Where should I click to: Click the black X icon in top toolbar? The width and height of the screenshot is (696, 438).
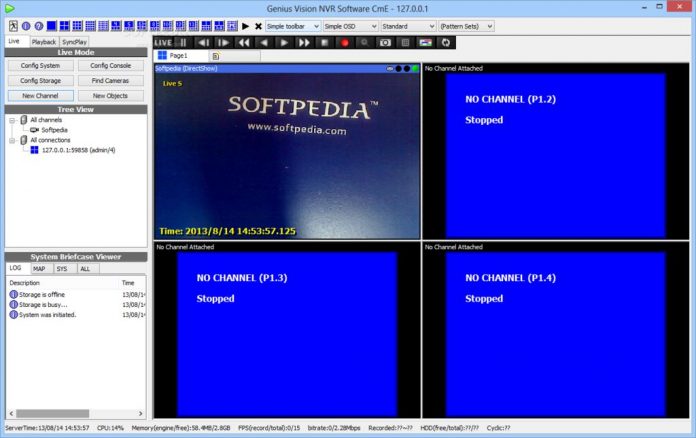[258, 26]
